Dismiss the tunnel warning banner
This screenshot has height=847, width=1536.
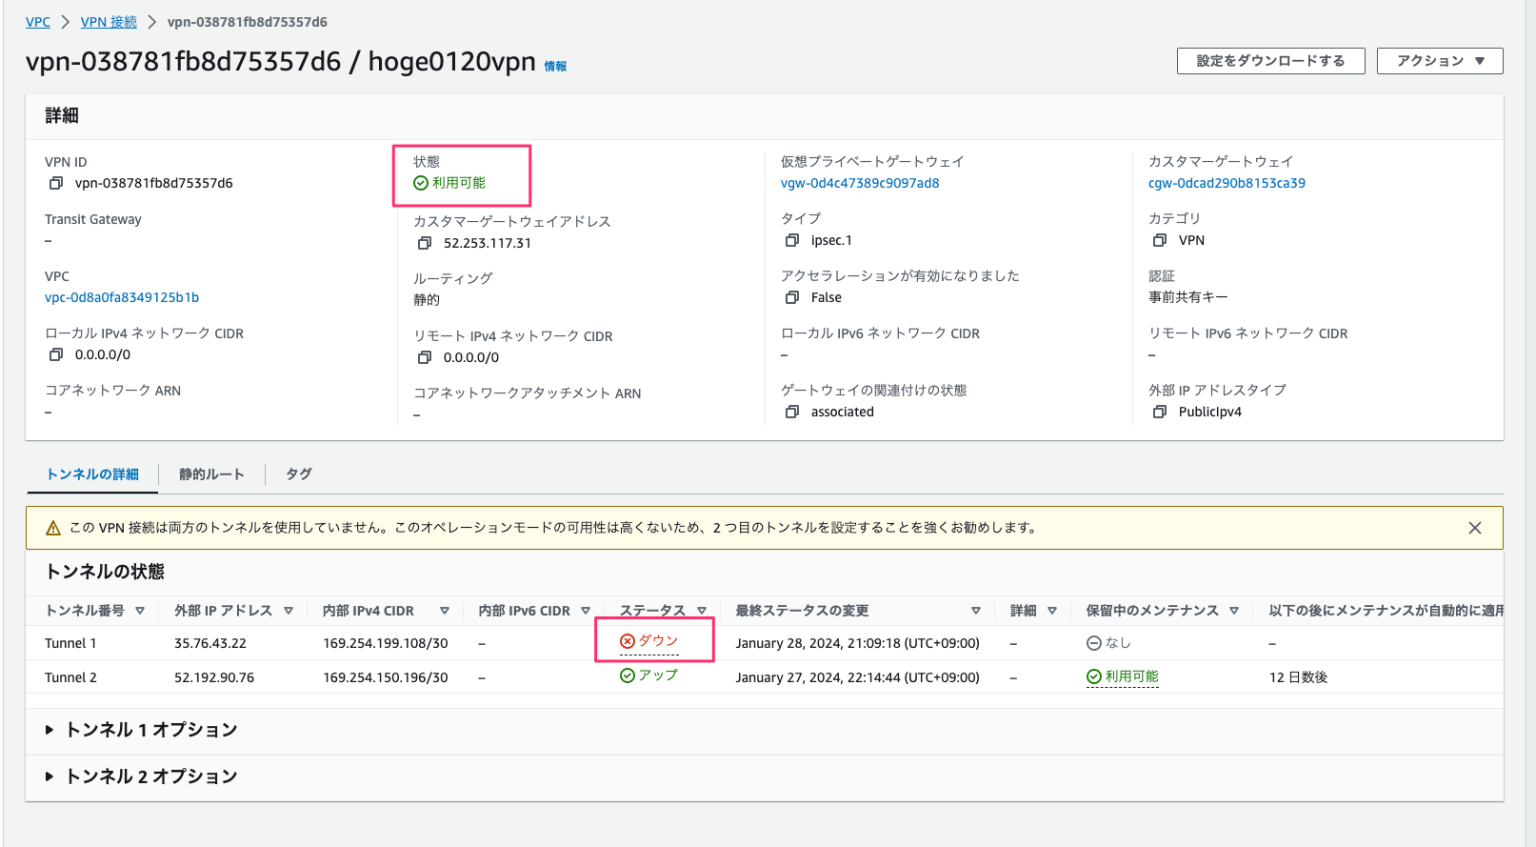pos(1473,527)
